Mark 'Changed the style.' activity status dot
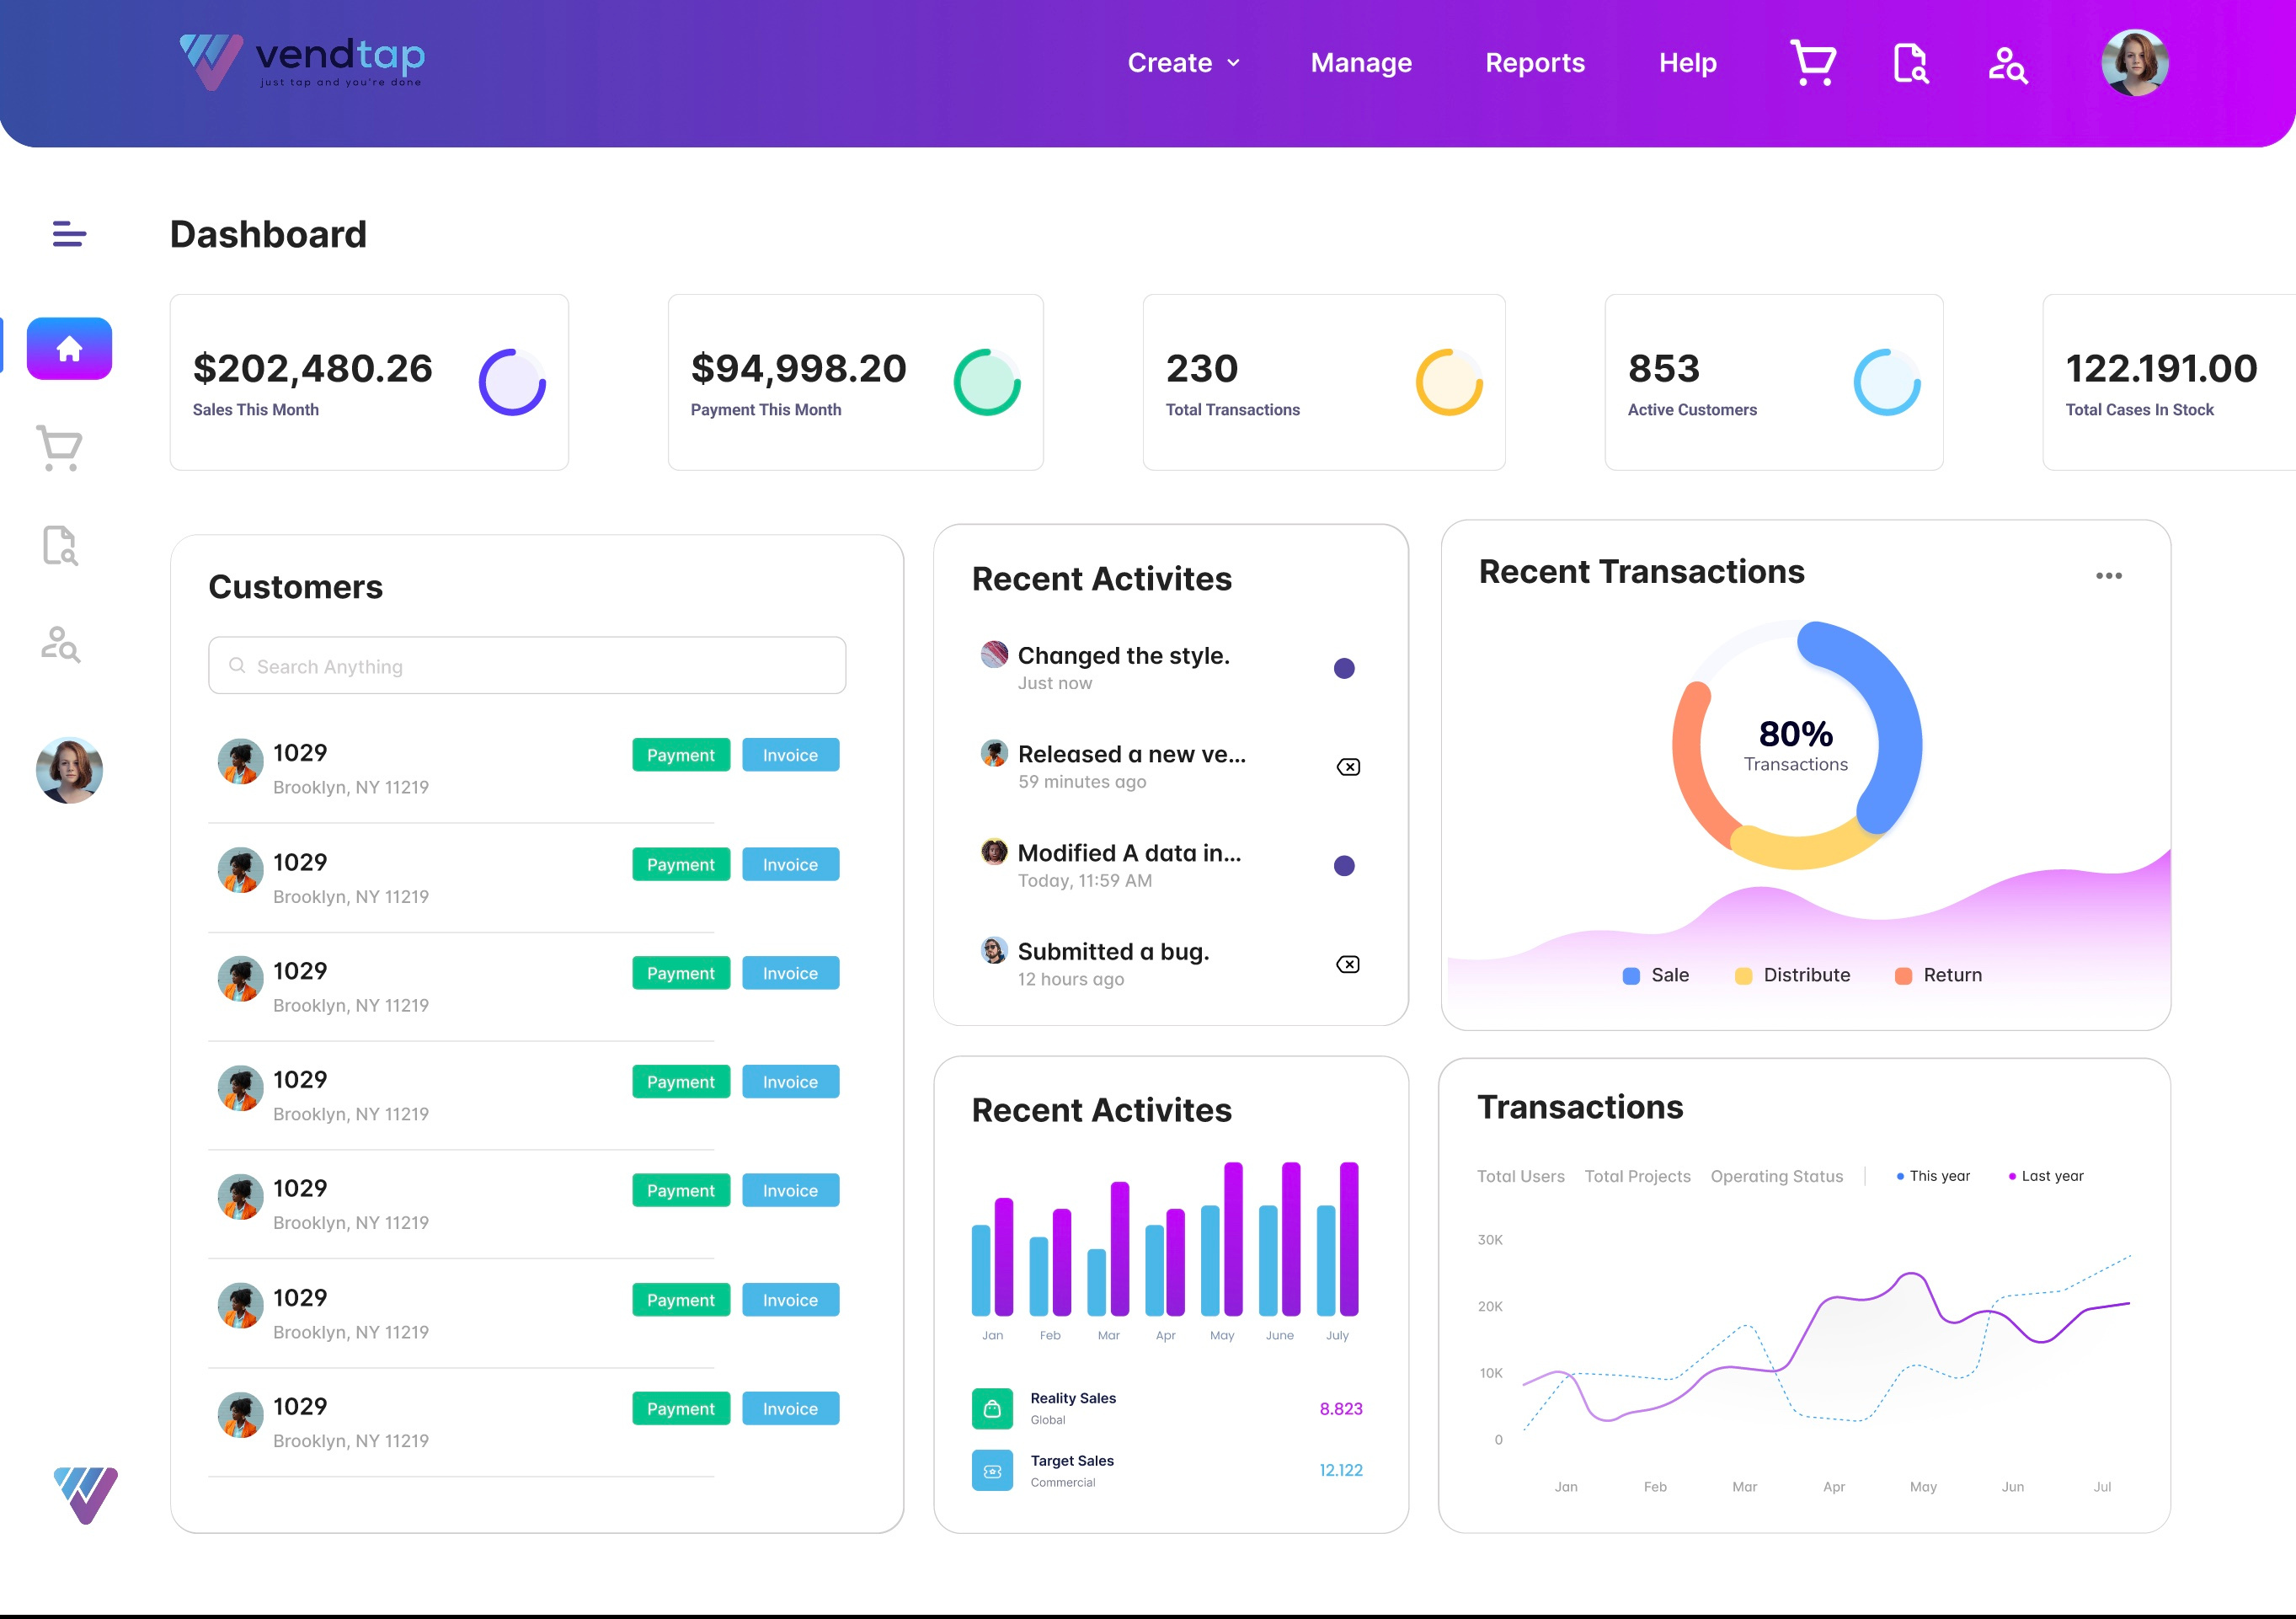 [1344, 668]
